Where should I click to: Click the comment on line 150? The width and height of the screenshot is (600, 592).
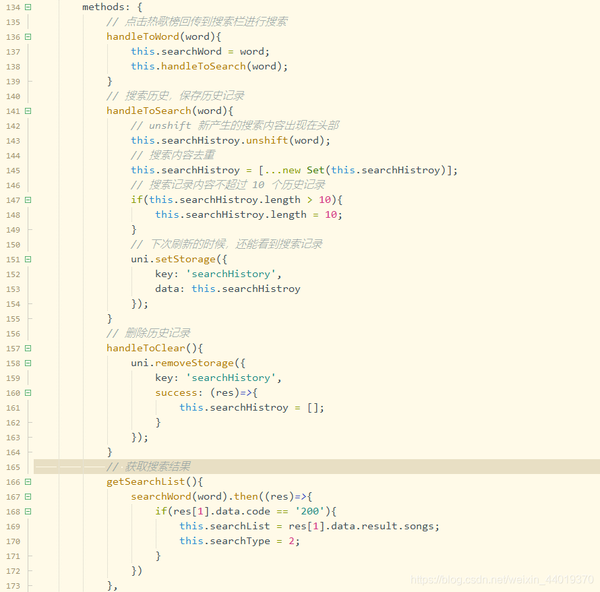pyautogui.click(x=227, y=245)
